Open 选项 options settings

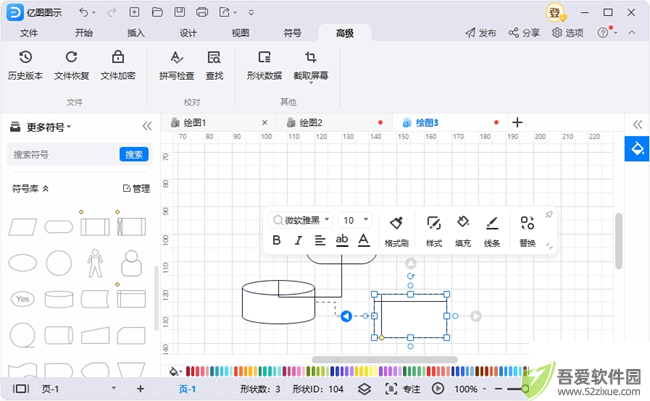click(568, 33)
